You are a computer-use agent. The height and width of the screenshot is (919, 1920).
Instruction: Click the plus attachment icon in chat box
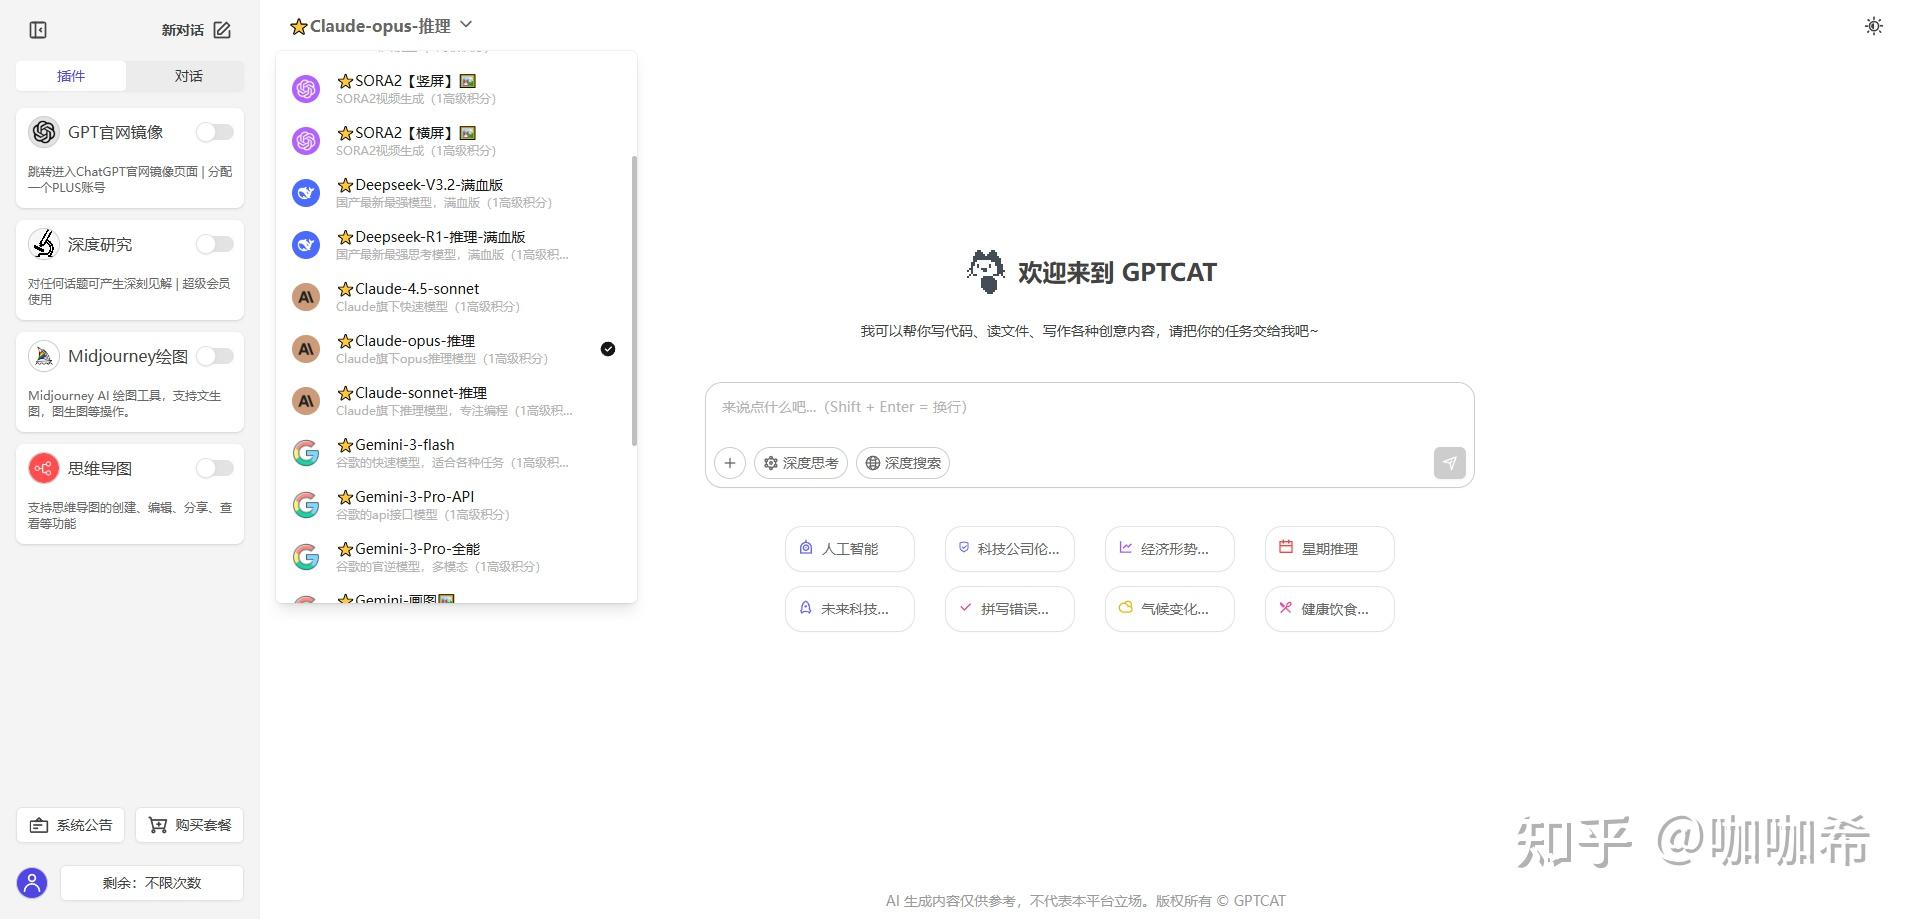click(730, 463)
